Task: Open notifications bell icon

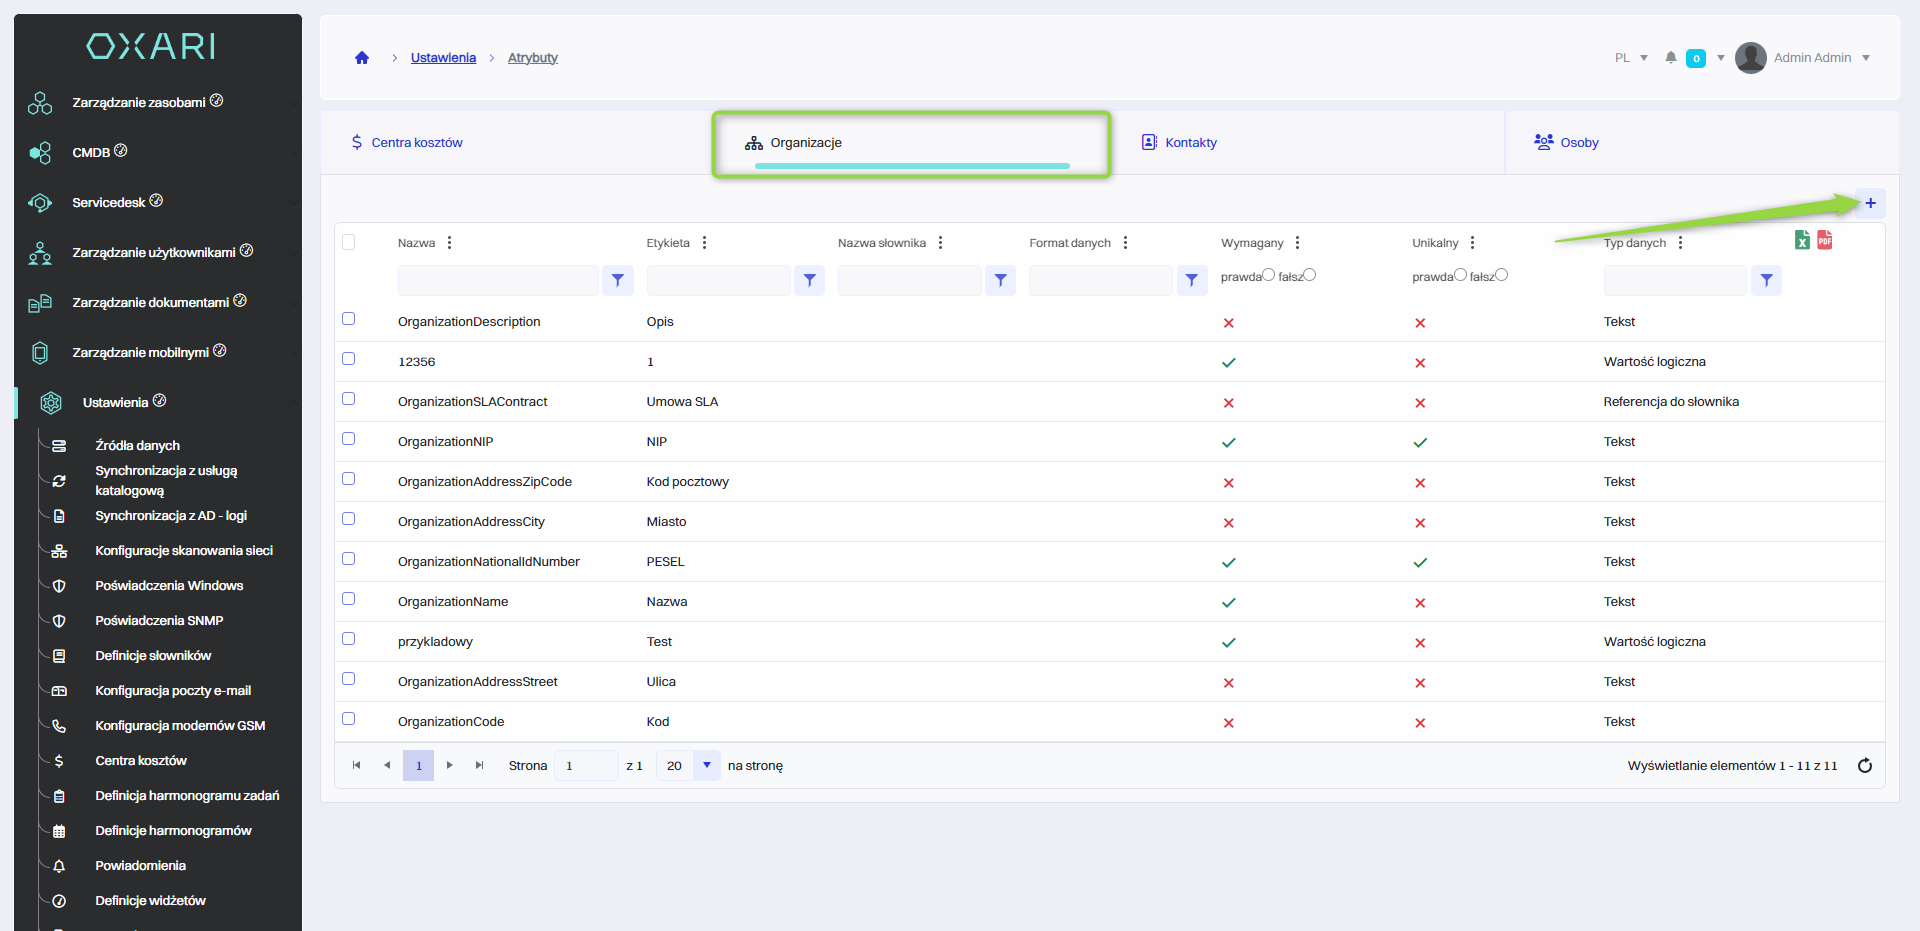Action: click(x=1670, y=58)
